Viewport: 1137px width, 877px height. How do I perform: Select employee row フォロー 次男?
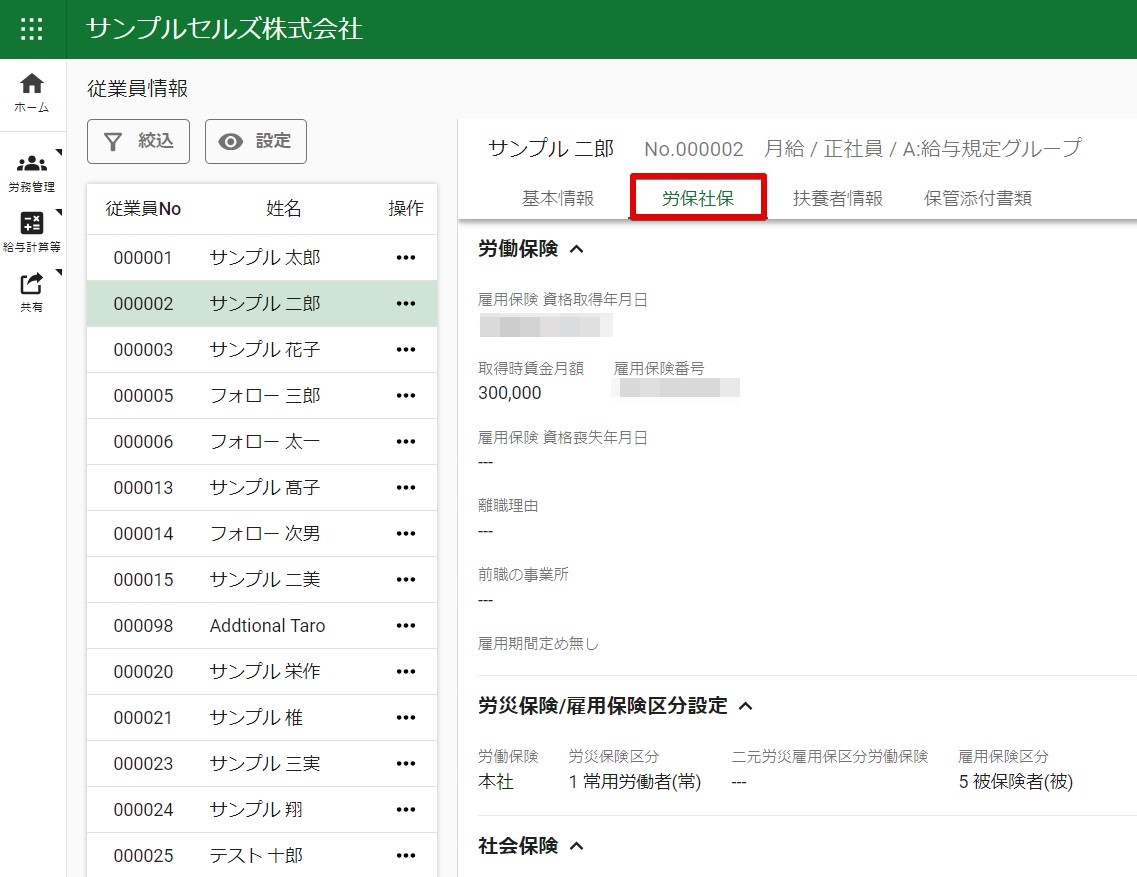262,534
